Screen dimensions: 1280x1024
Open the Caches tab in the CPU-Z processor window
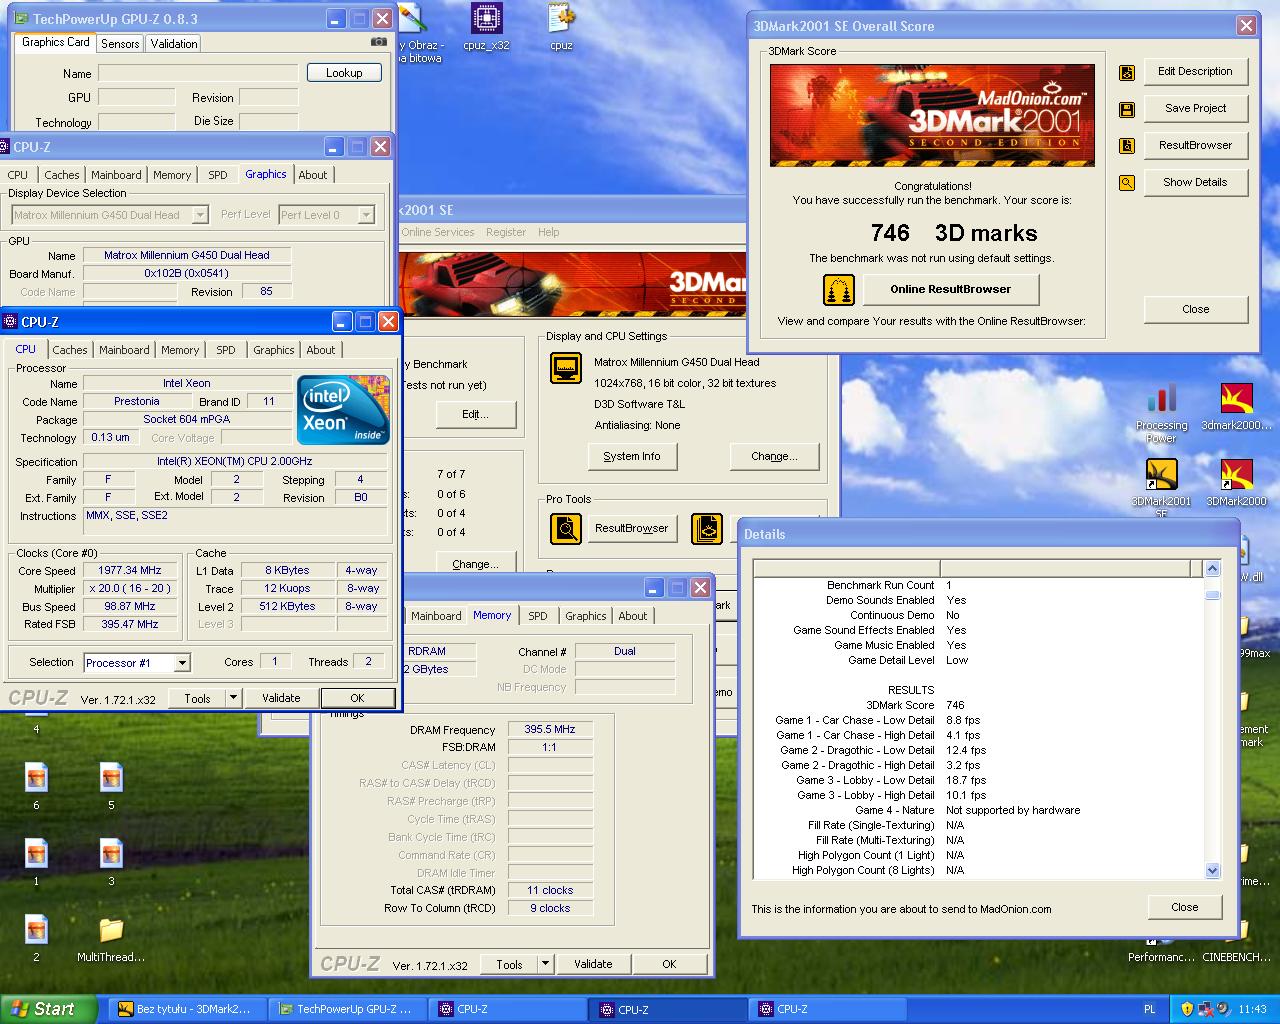pos(70,350)
